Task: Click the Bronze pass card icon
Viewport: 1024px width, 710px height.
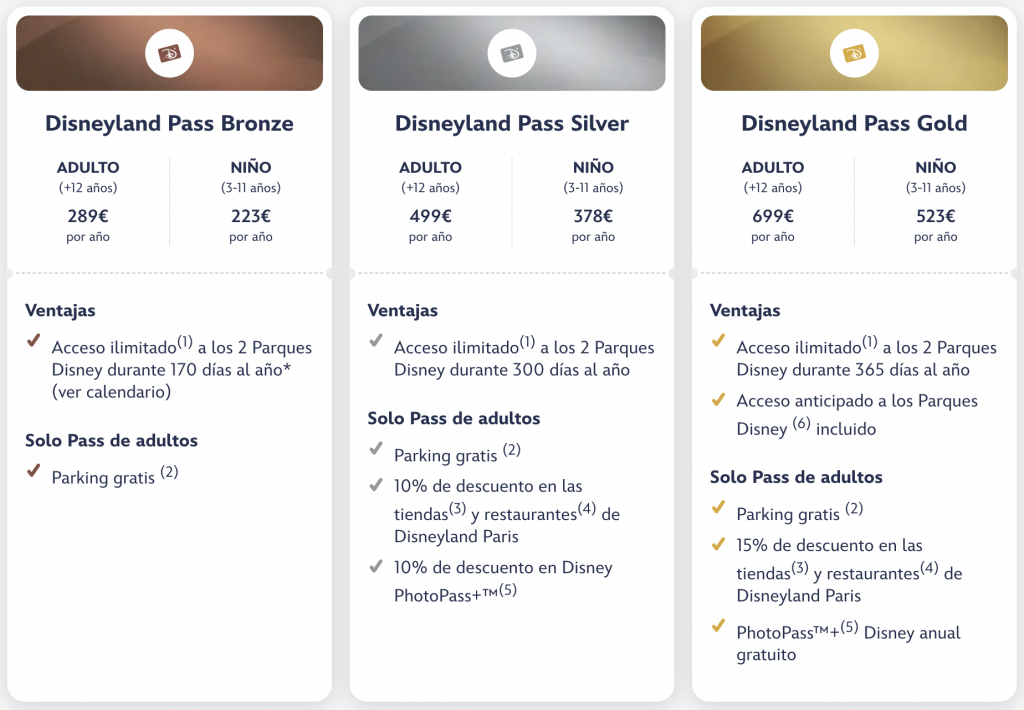Action: (169, 53)
